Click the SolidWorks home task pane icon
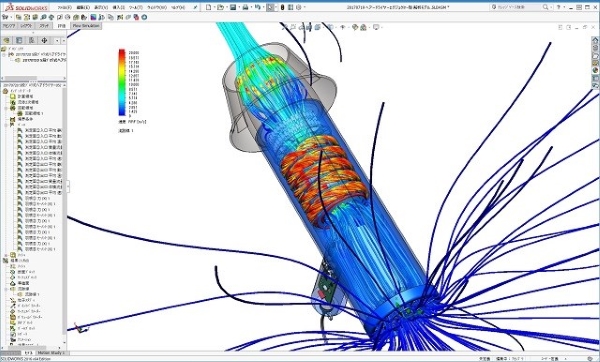The image size is (600, 362). point(595,40)
